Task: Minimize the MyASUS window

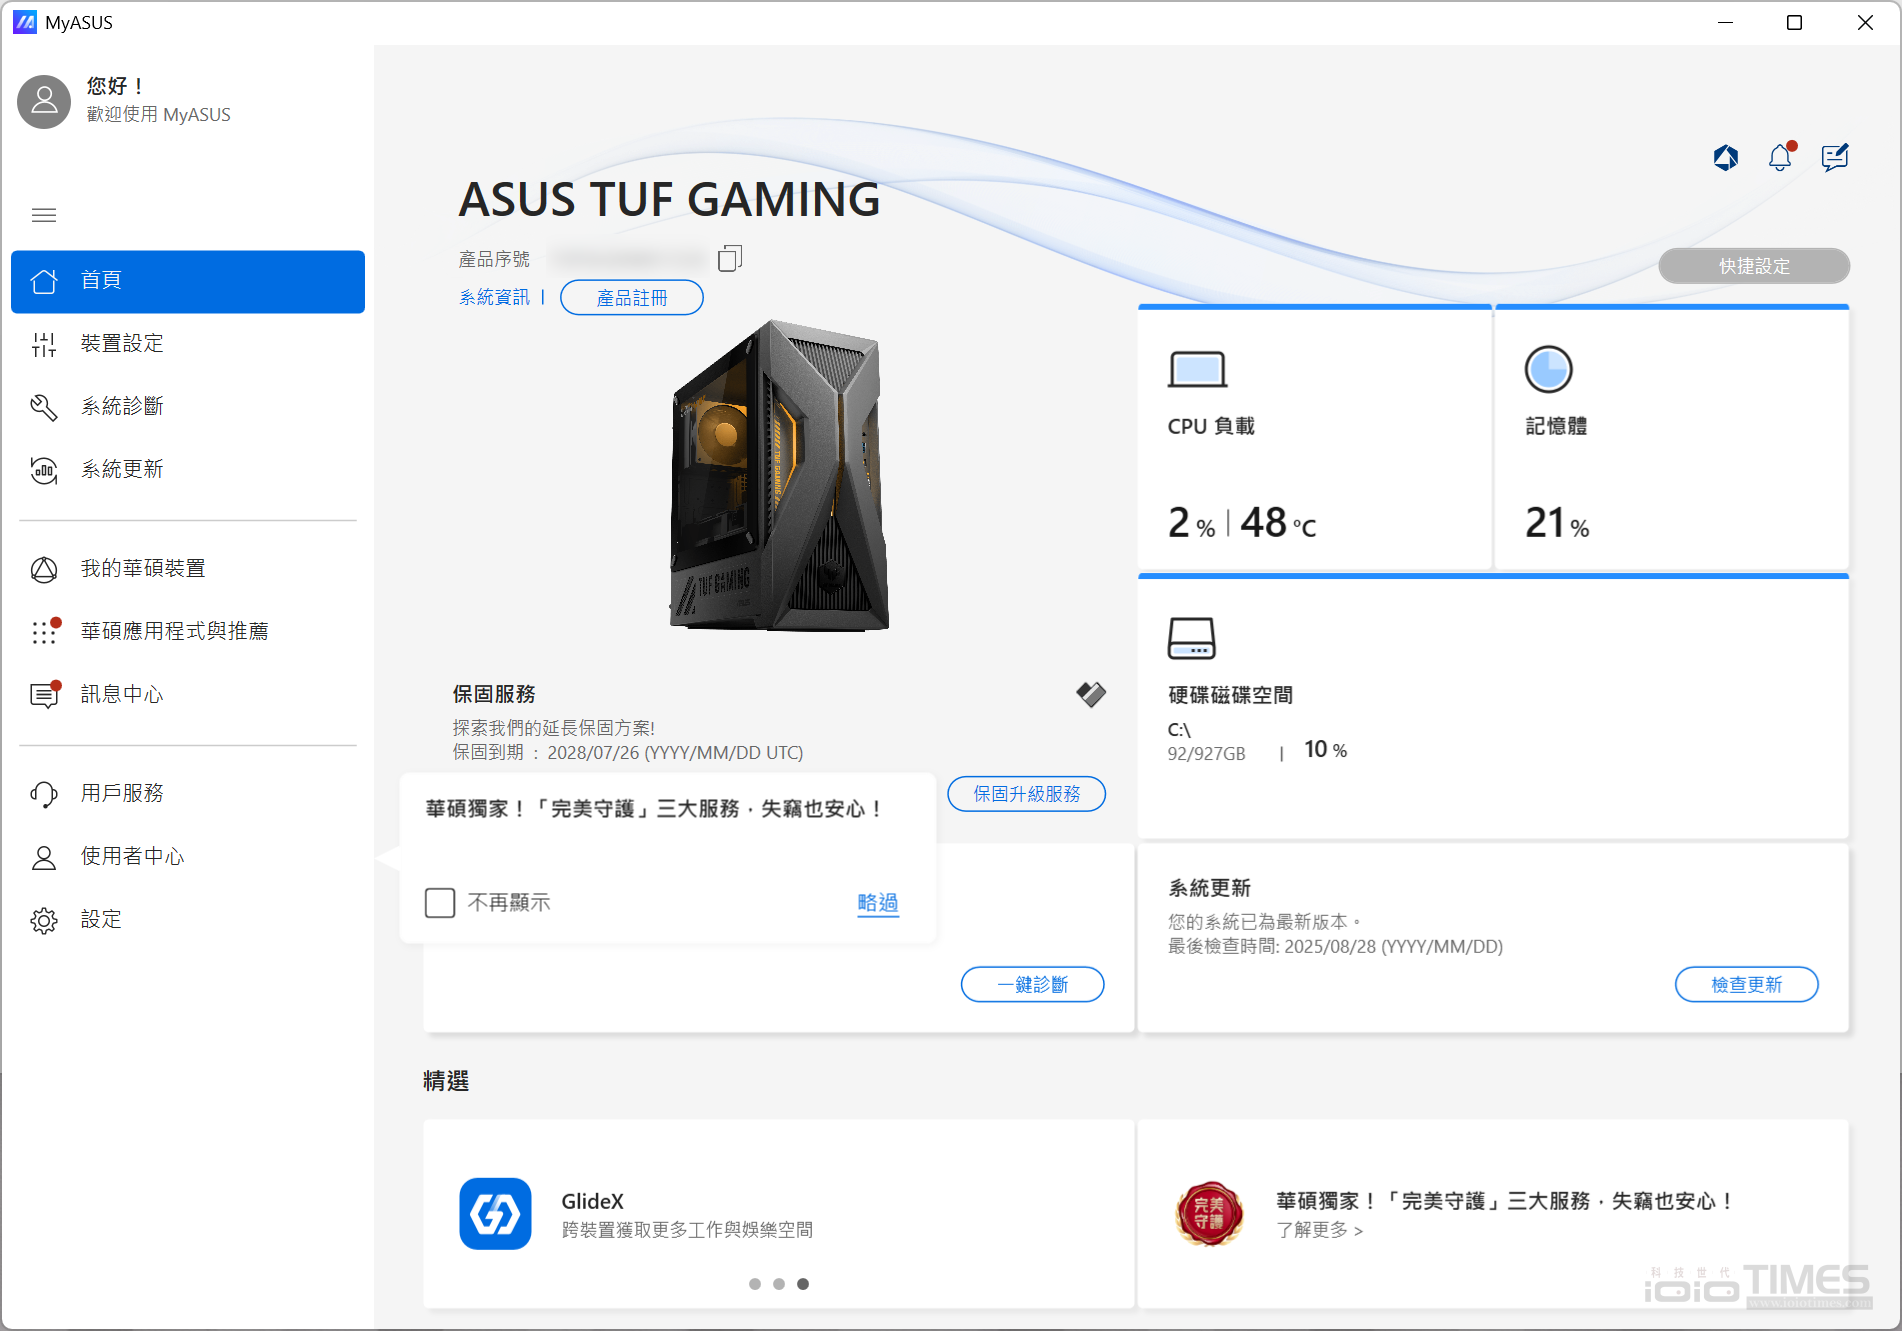Action: tap(1725, 22)
